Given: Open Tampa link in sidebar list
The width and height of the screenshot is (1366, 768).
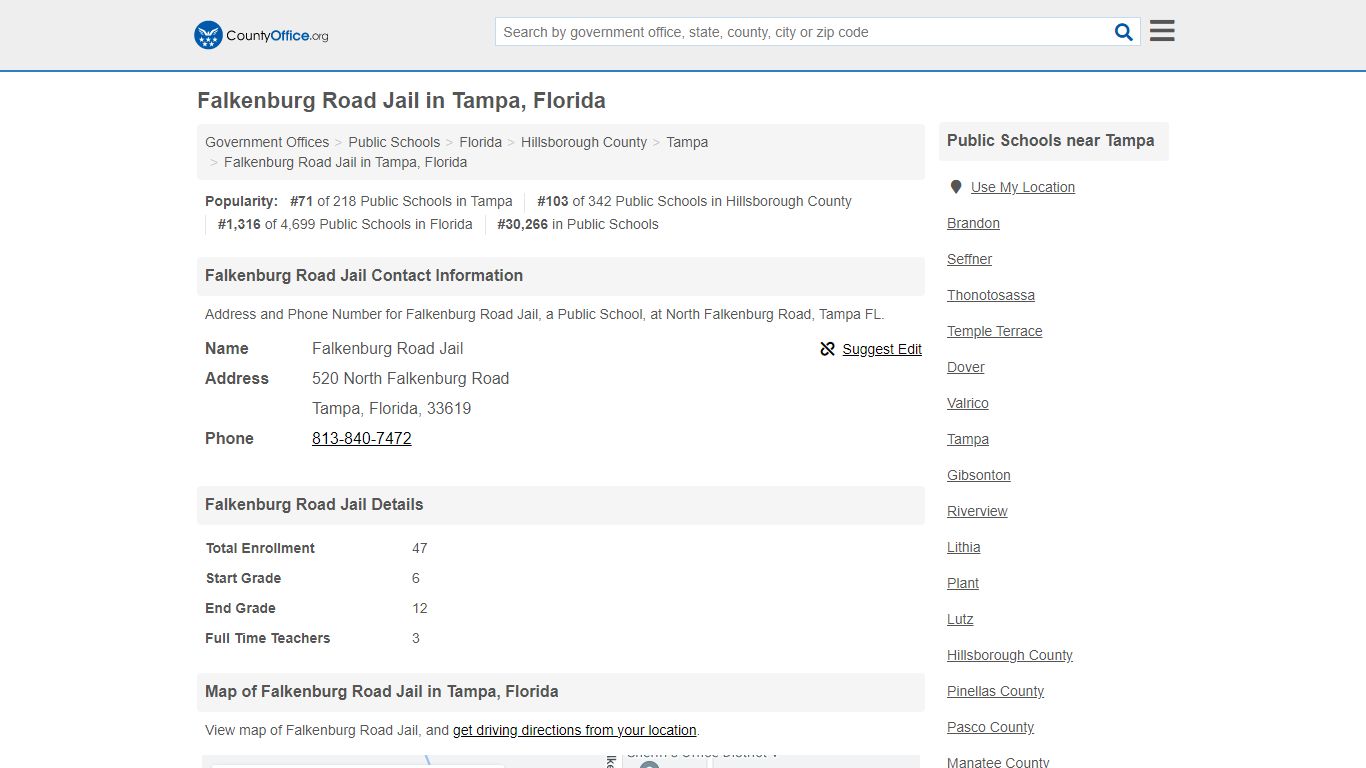Looking at the screenshot, I should coord(968,439).
